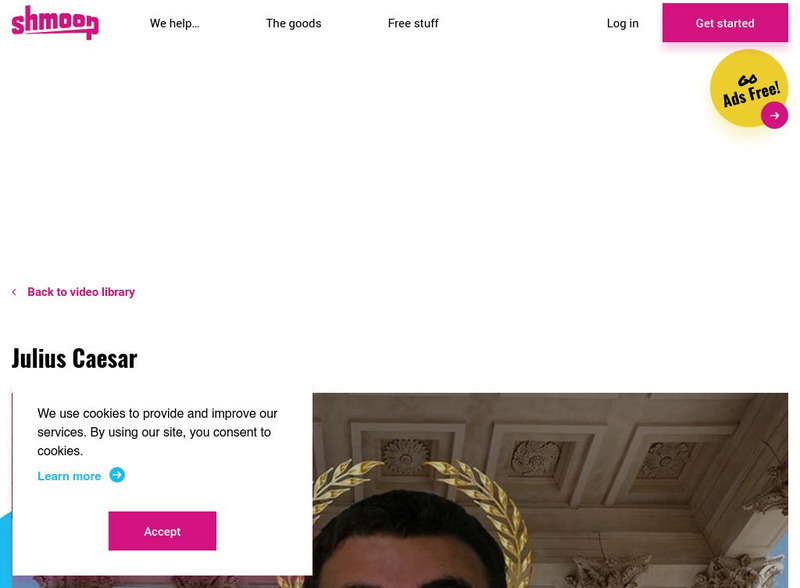The width and height of the screenshot is (800, 588).
Task: Expand The goods menu
Action: point(293,23)
